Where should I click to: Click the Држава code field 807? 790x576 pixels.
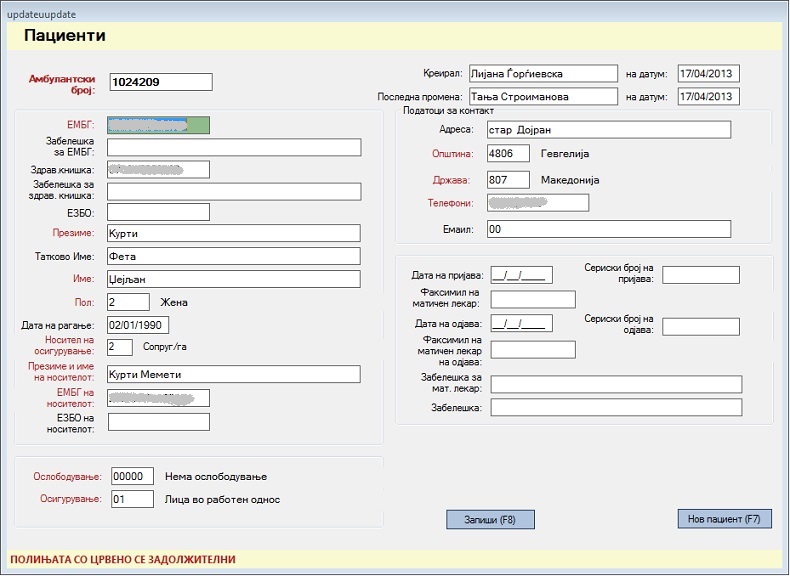click(508, 180)
